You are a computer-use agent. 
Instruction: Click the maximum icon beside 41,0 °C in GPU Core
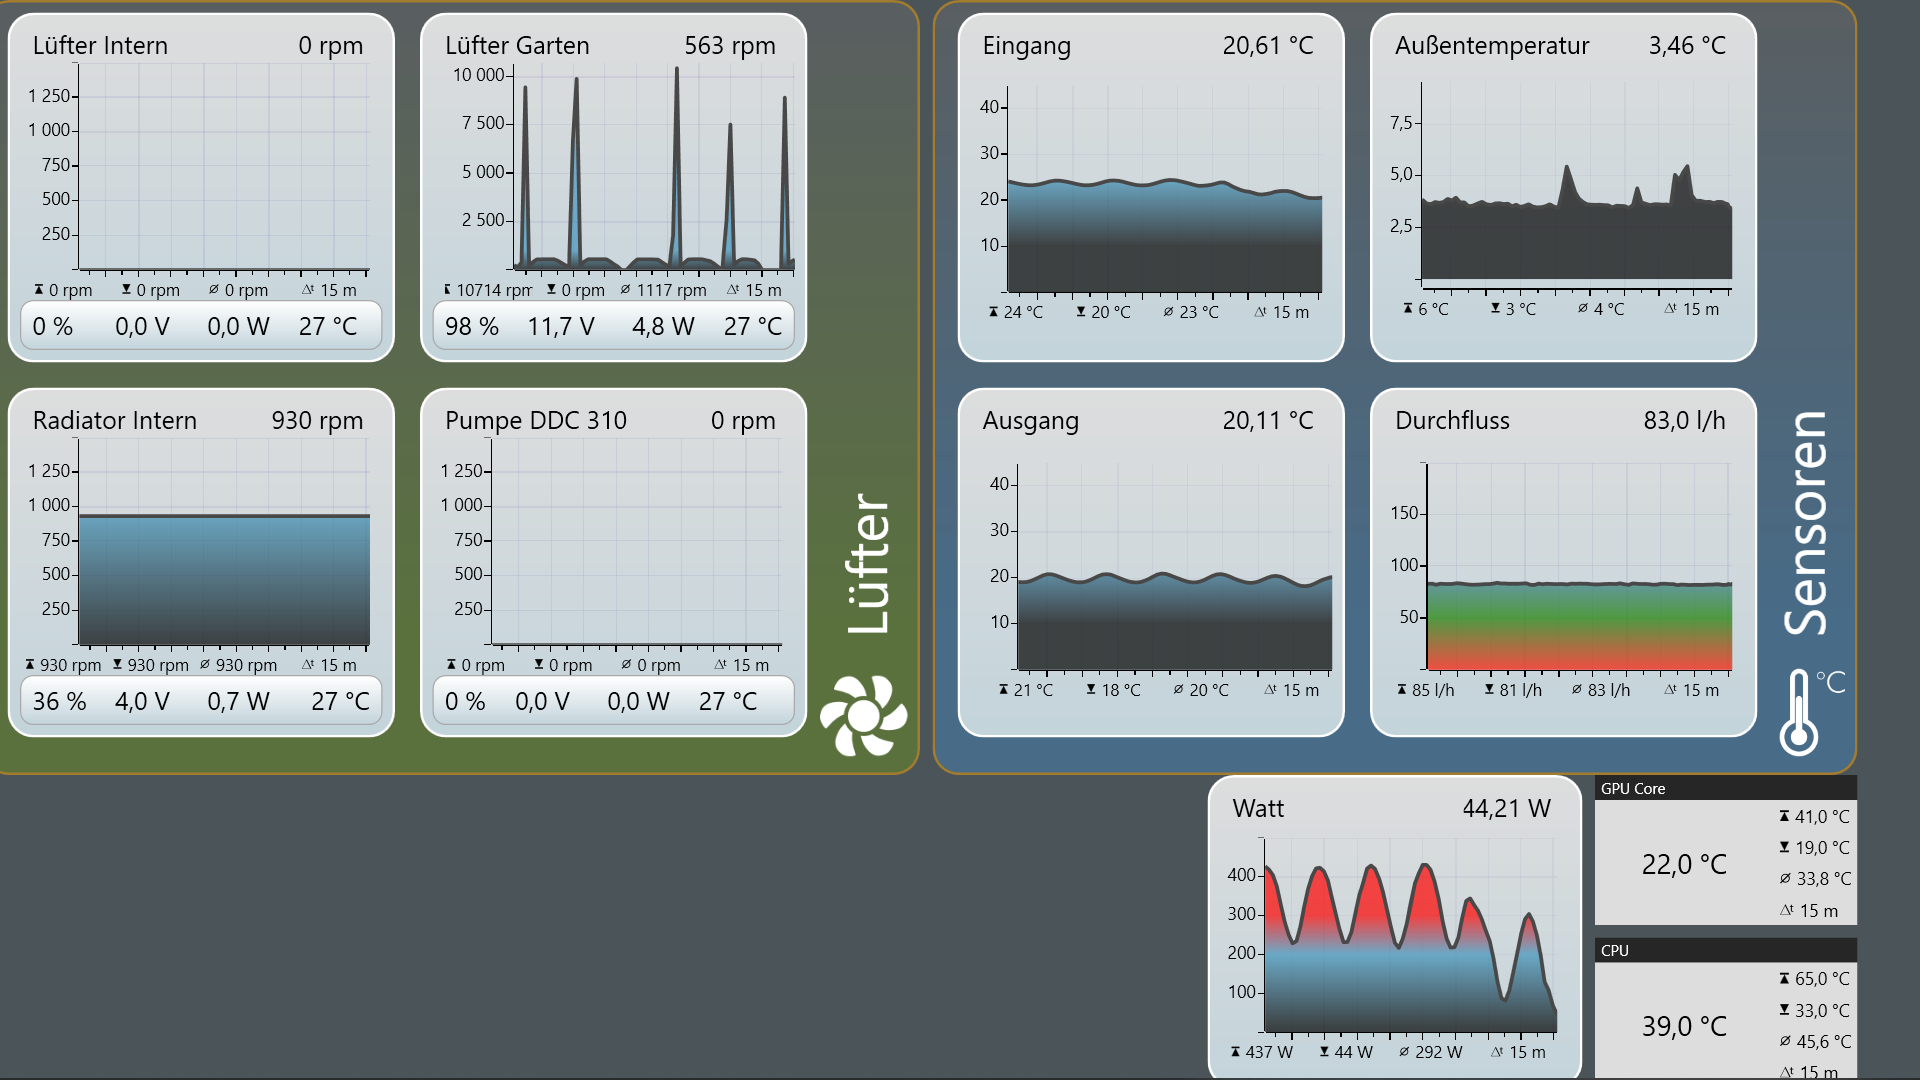1784,817
